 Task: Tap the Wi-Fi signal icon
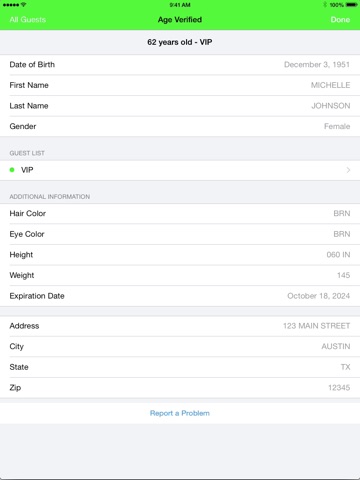coord(23,5)
